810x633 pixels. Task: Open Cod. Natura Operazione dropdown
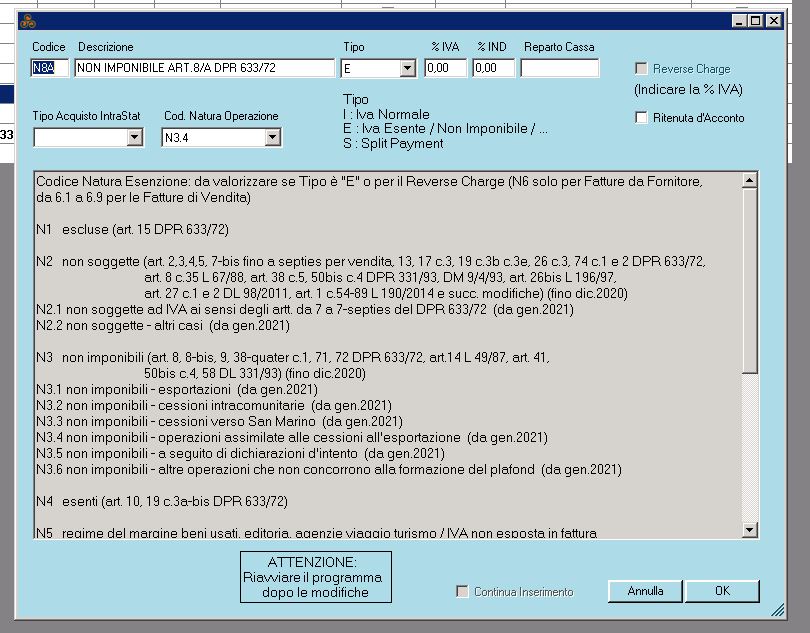click(x=272, y=138)
